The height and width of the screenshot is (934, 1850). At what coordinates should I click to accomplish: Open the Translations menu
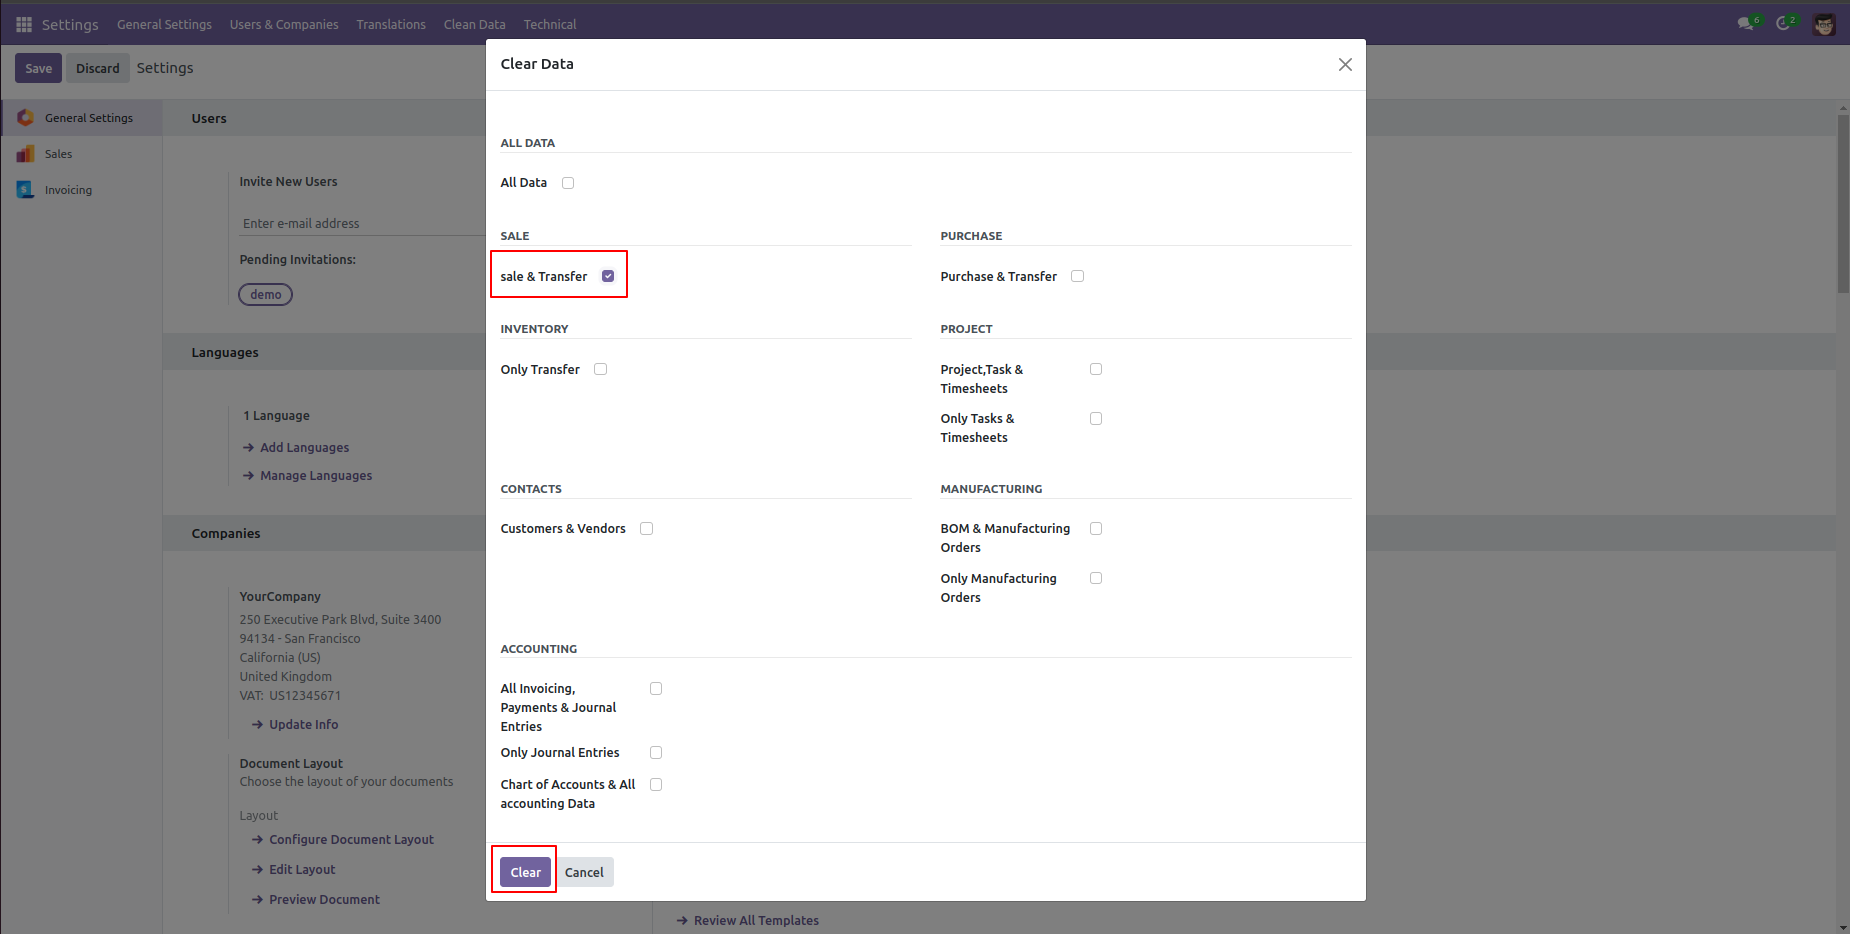click(x=391, y=23)
